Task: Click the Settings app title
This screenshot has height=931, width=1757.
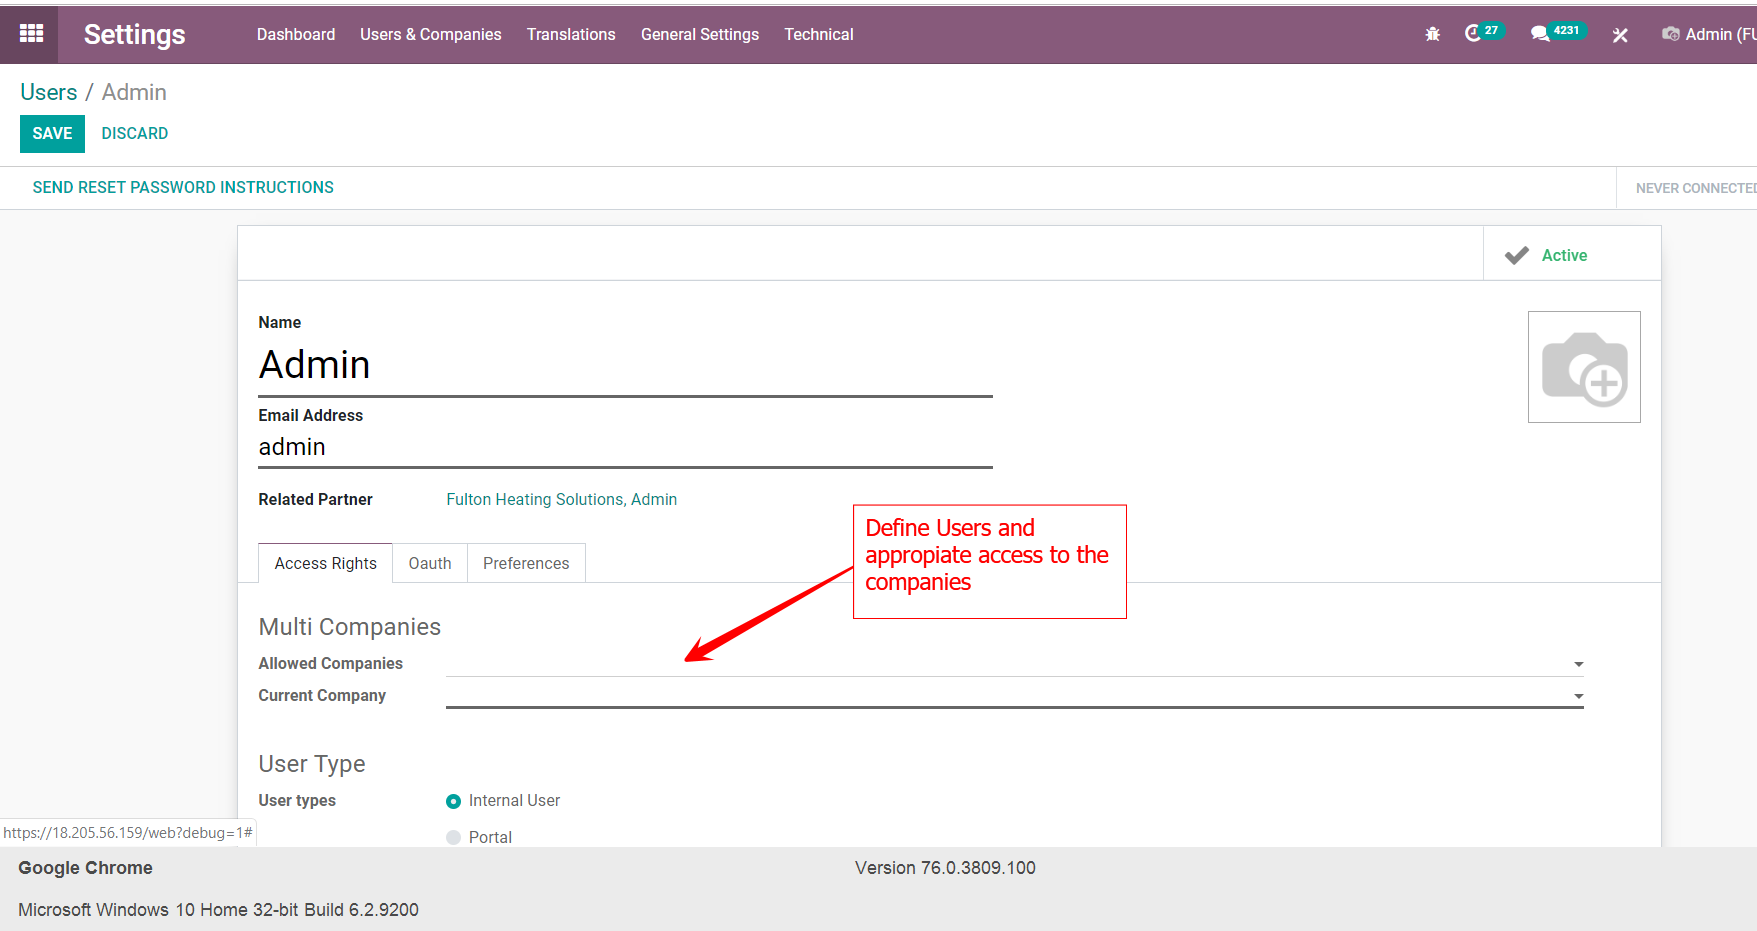Action: (135, 34)
